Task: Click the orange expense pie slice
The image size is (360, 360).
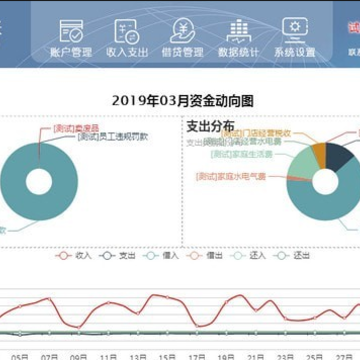Action: (x=320, y=155)
